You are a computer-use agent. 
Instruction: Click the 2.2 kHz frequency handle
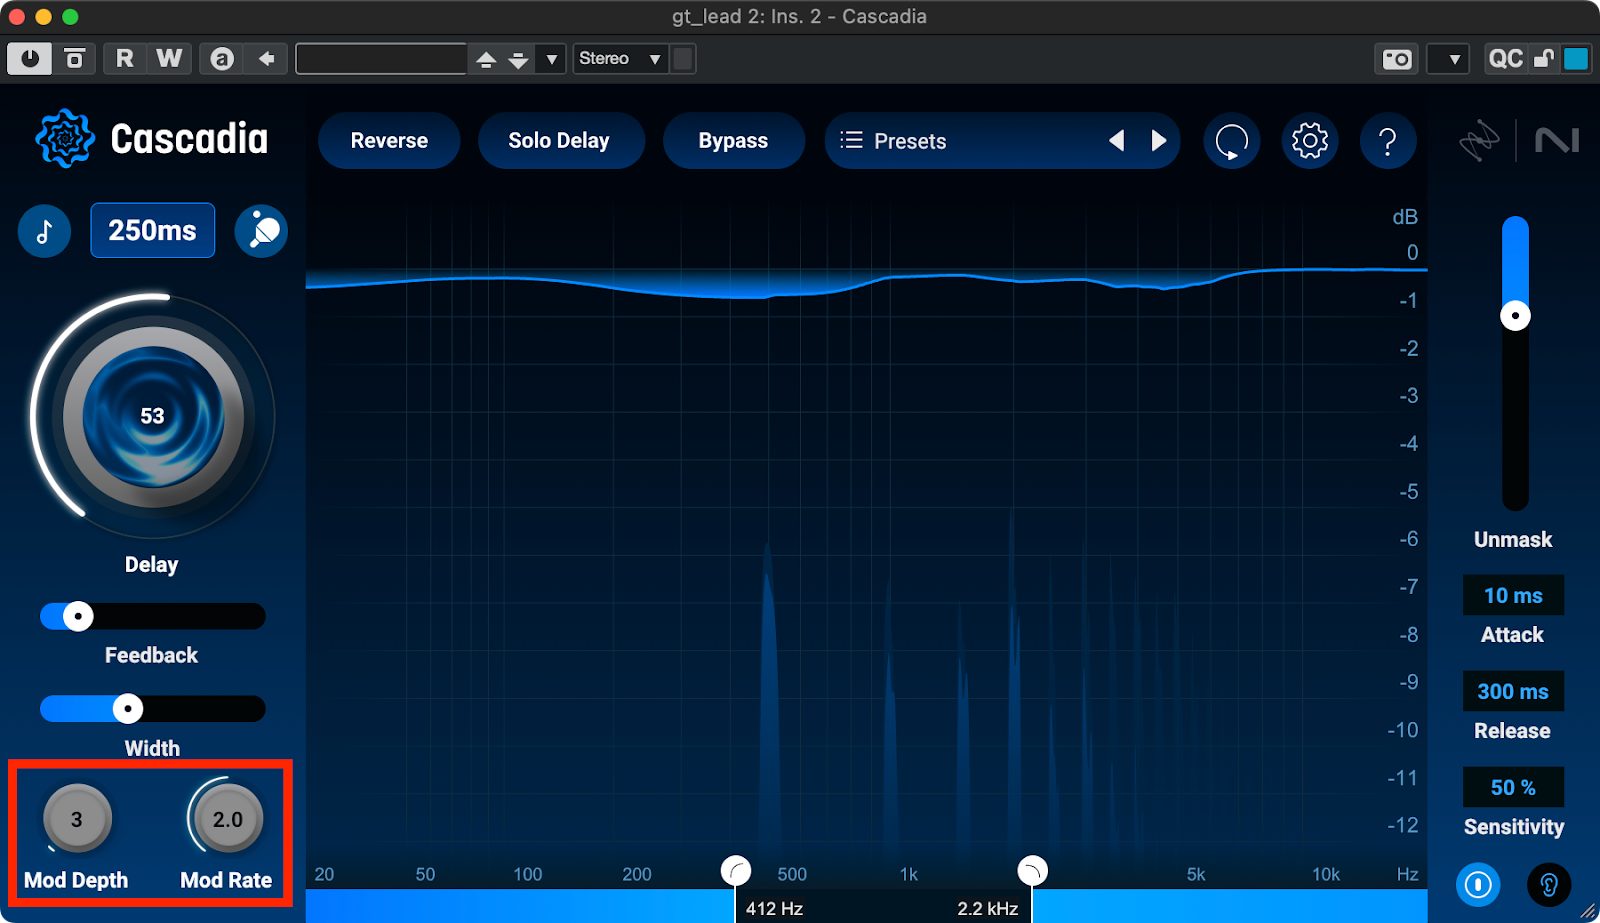[x=1032, y=870]
